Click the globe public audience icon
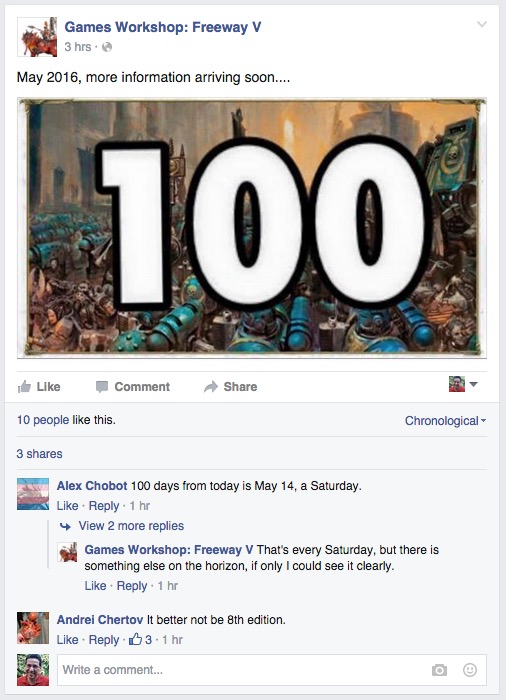The height and width of the screenshot is (700, 506). point(107,47)
